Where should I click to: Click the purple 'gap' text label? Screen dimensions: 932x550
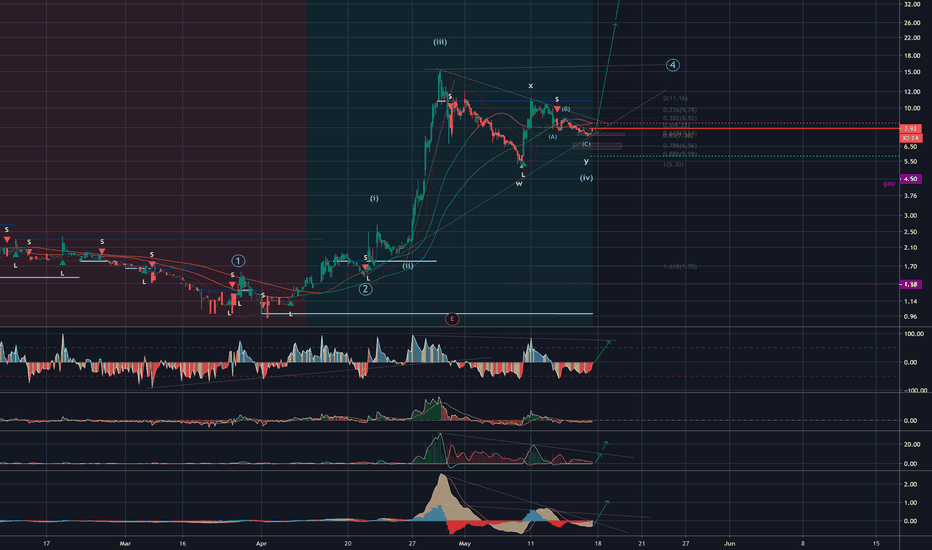click(x=889, y=184)
